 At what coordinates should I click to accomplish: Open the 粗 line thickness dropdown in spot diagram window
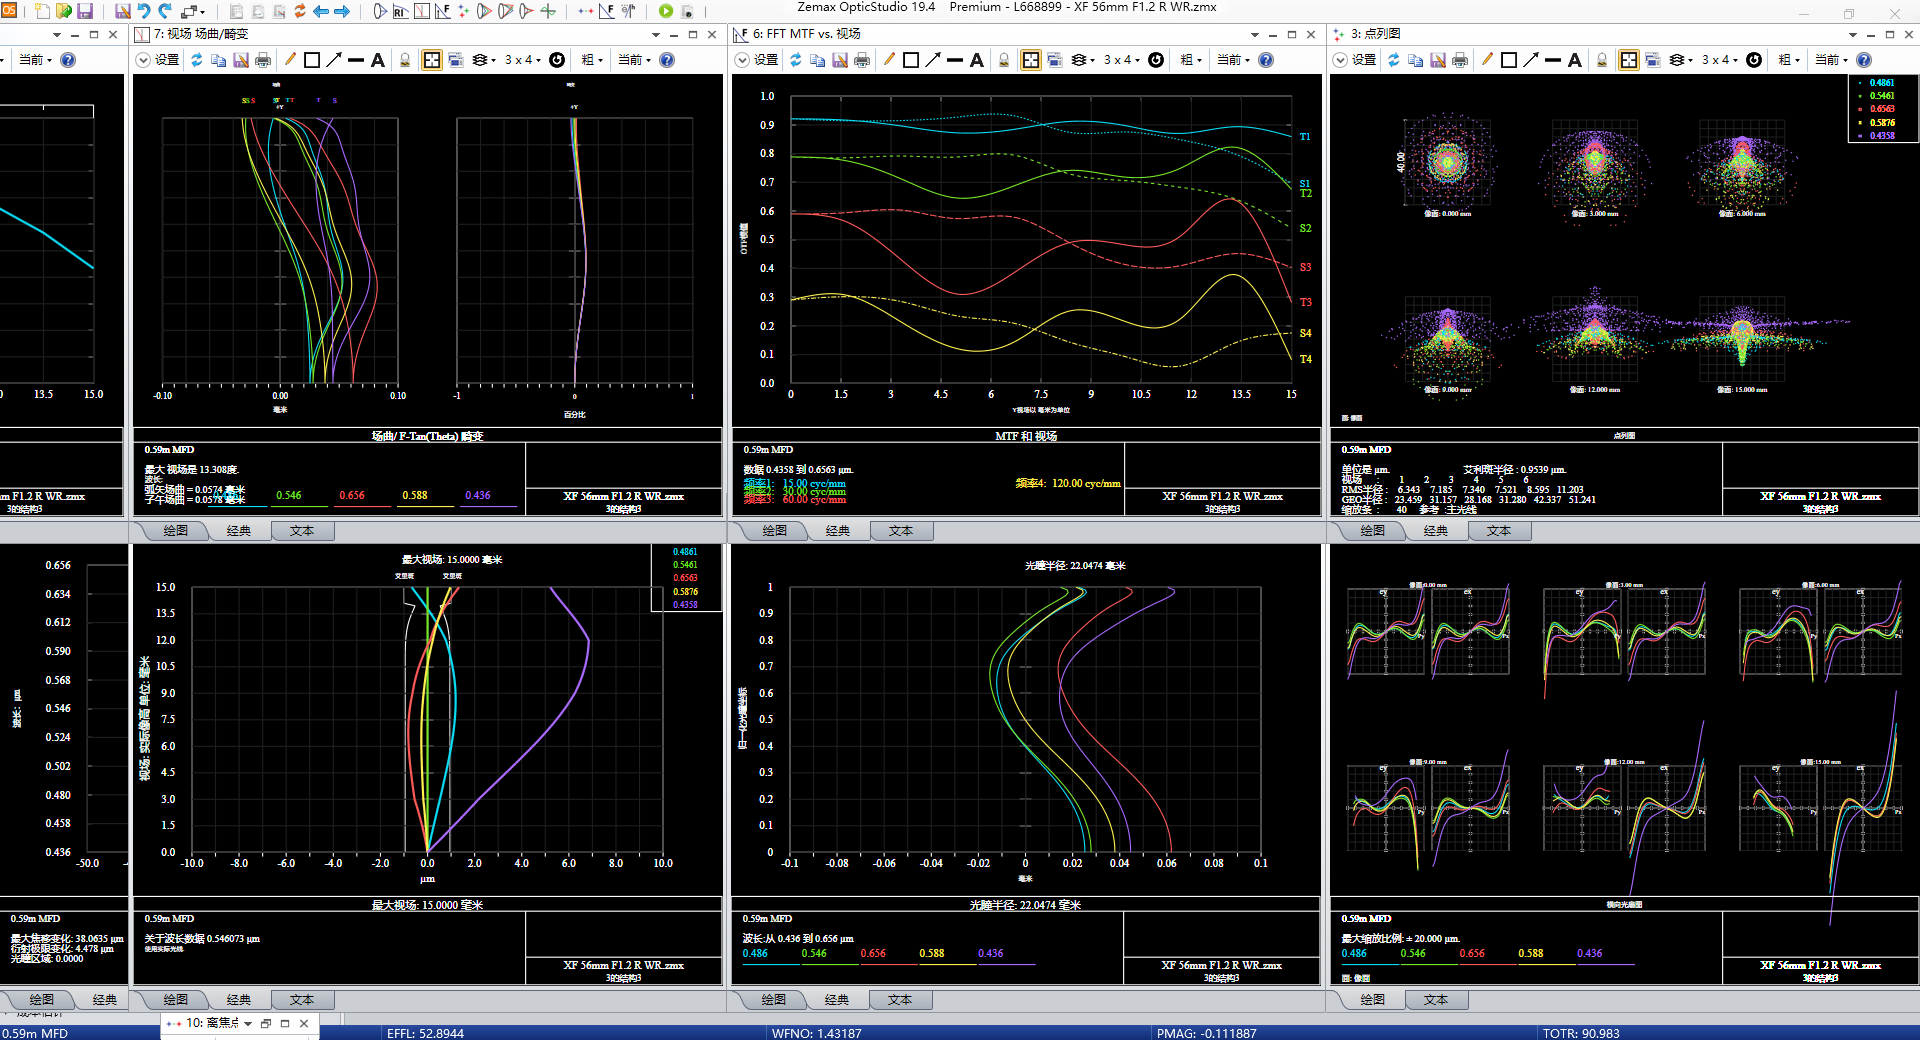tap(1788, 60)
